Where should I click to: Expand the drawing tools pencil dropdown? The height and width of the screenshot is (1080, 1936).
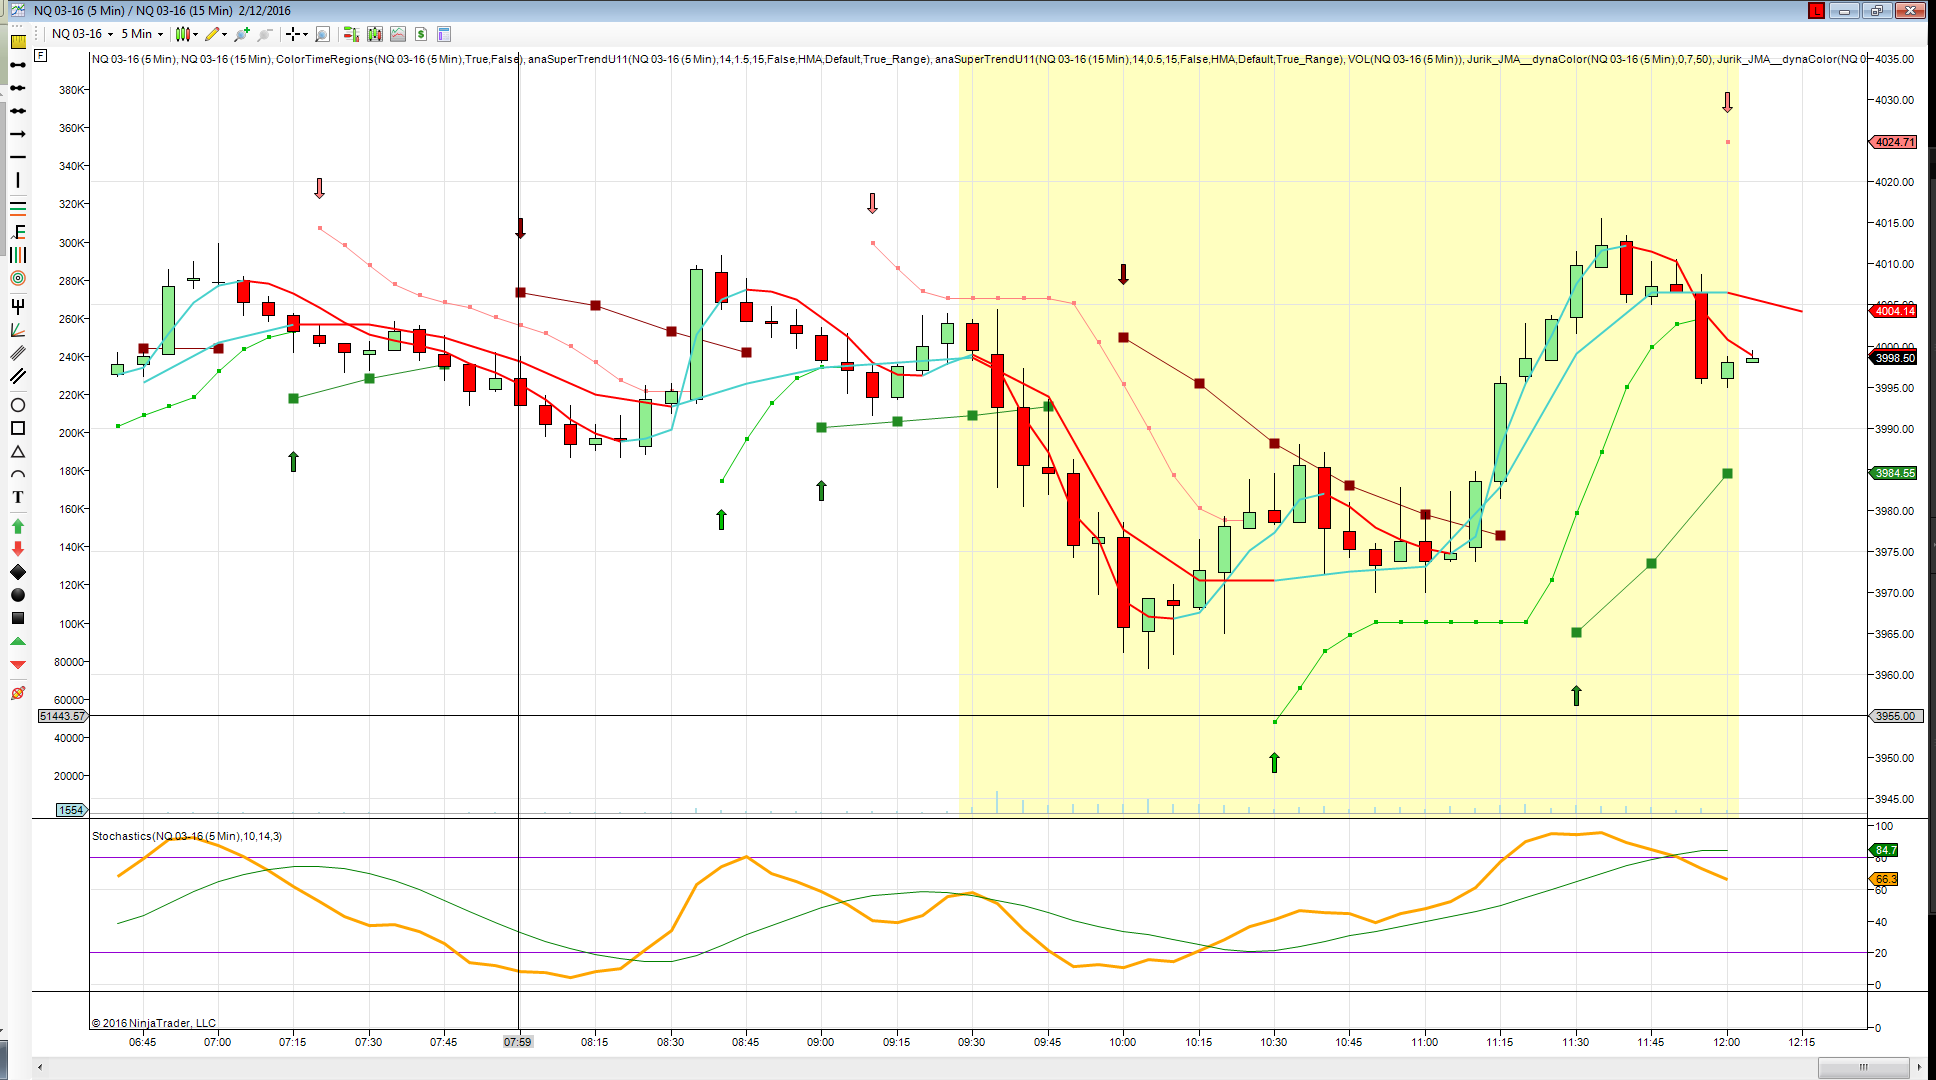(224, 34)
